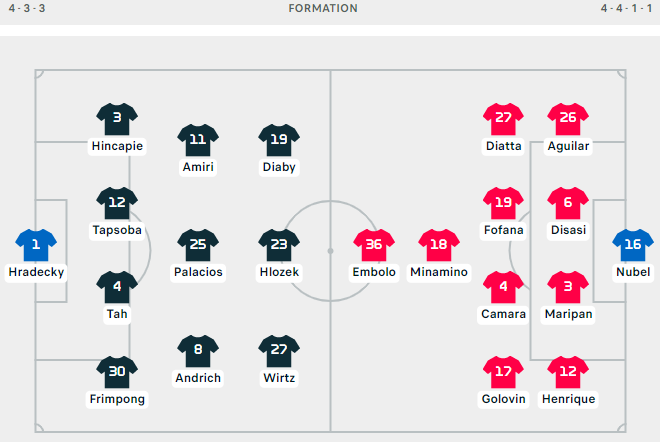Click the FORMATION header label
This screenshot has height=442, width=660.
coord(323,8)
